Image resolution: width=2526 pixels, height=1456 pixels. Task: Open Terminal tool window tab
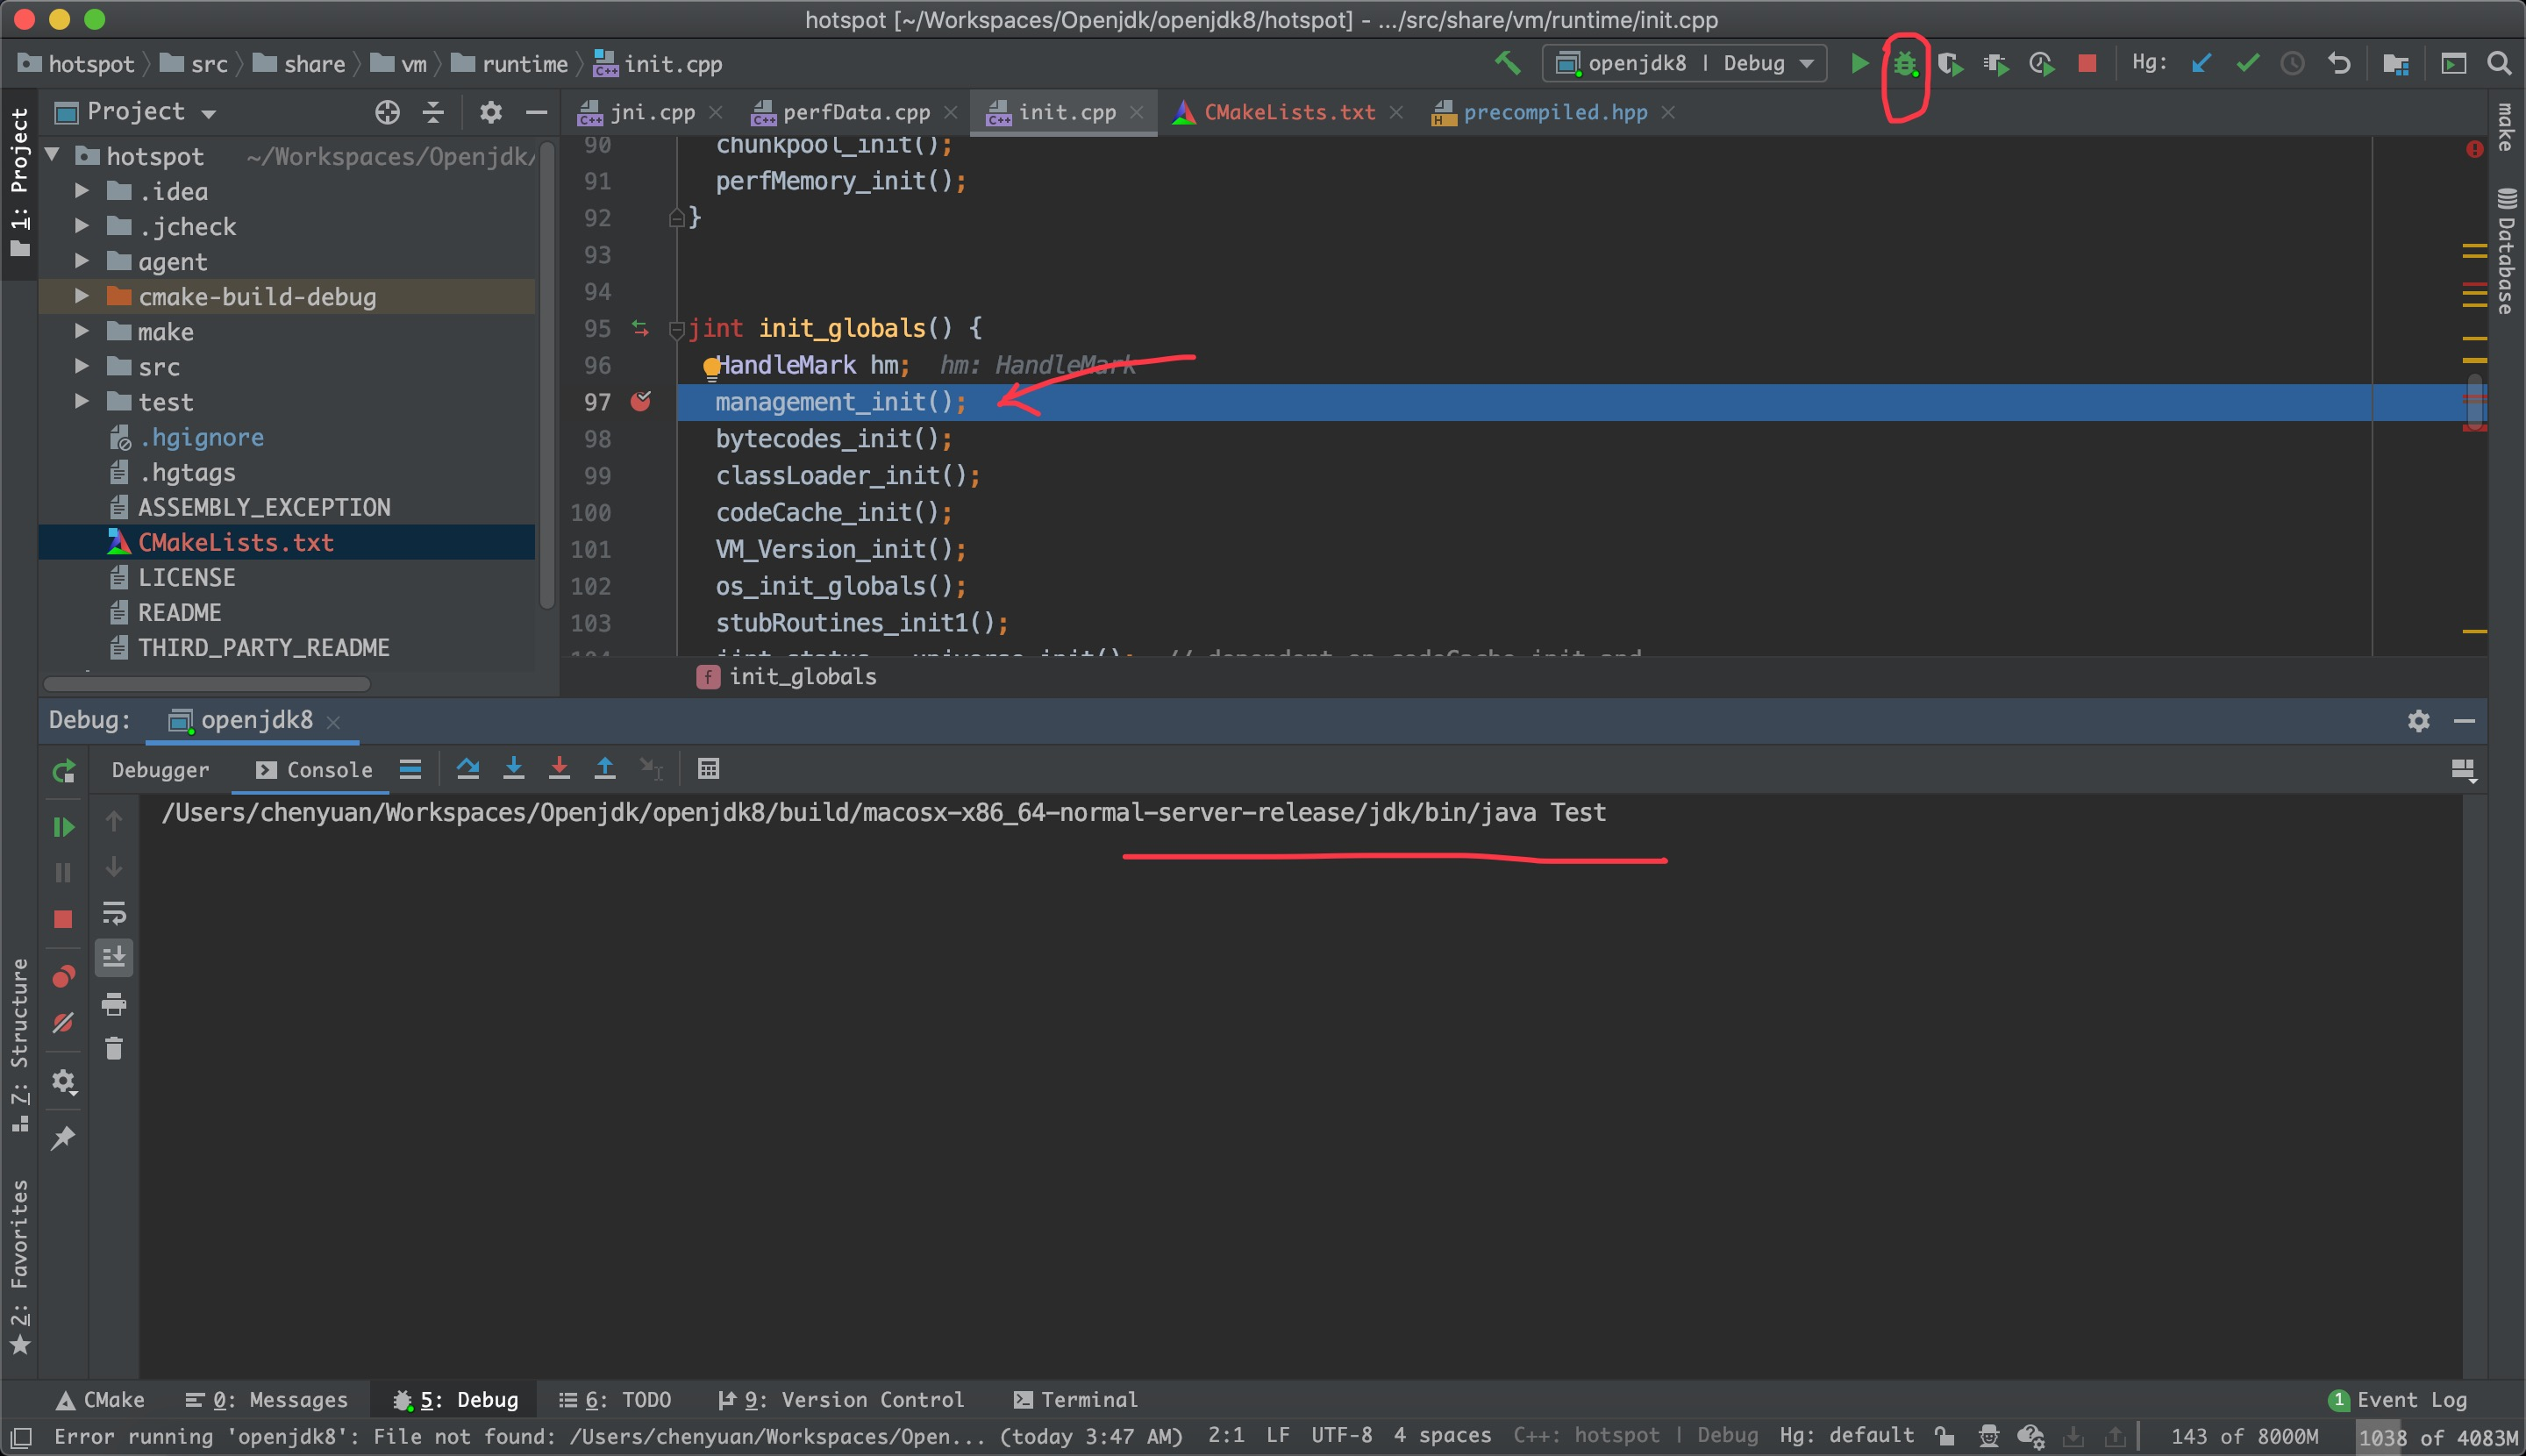pos(1075,1400)
